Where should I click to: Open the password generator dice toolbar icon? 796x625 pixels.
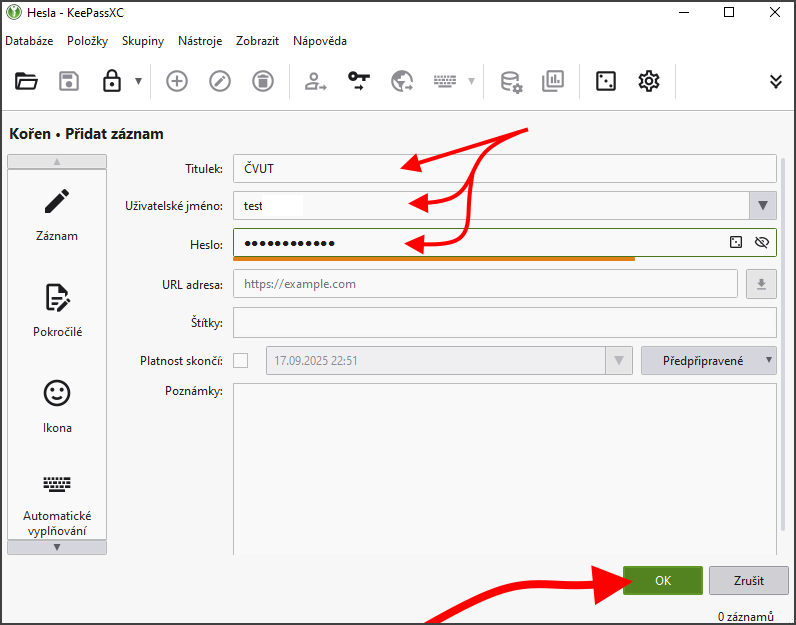[606, 82]
